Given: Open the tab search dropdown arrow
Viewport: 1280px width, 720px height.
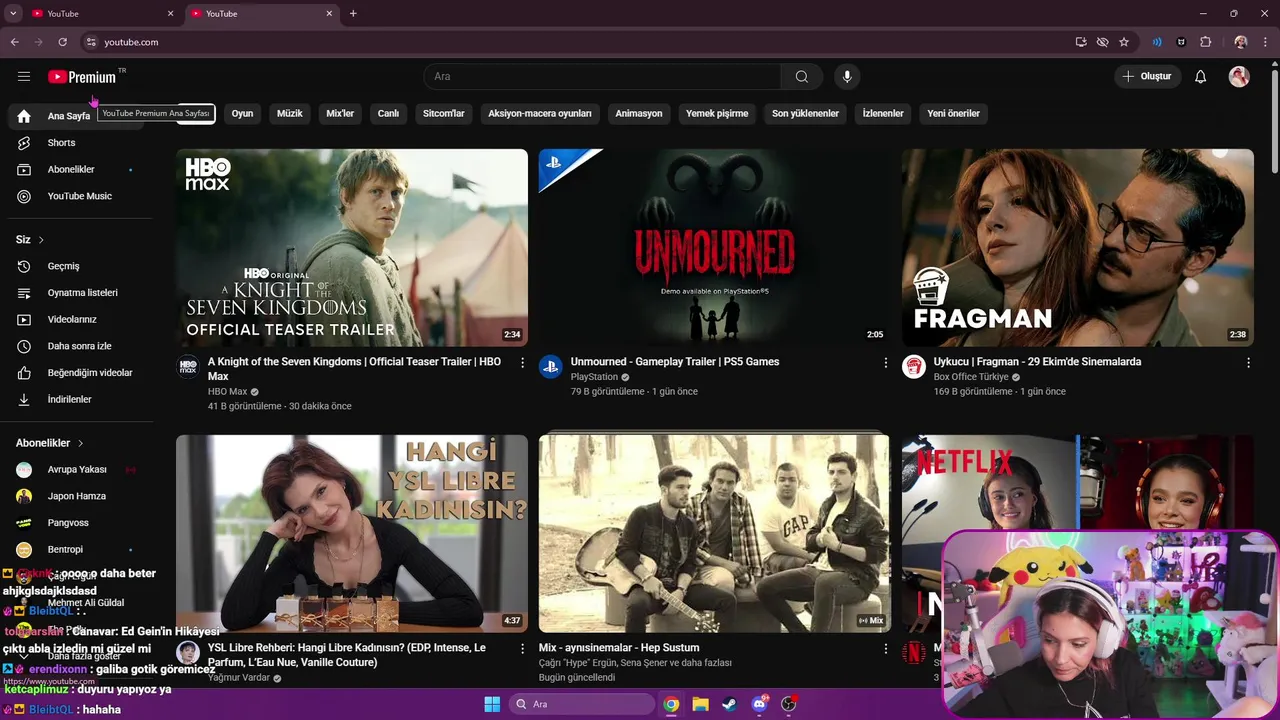Looking at the screenshot, I should (13, 13).
